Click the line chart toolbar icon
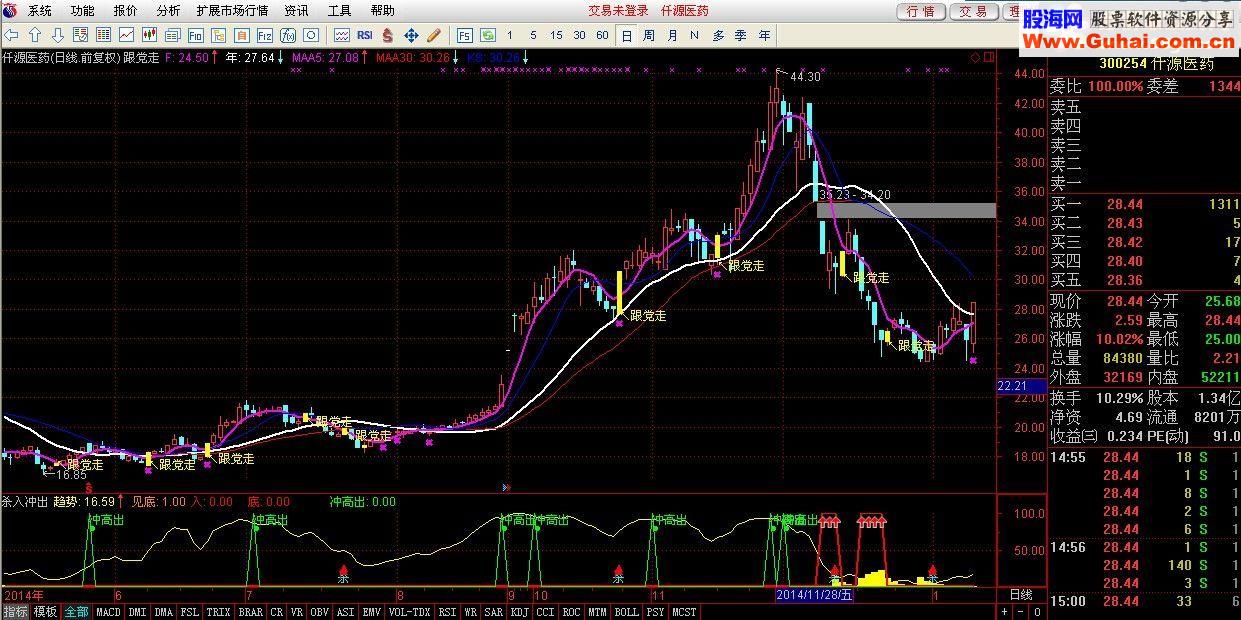1241x620 pixels. click(x=127, y=35)
